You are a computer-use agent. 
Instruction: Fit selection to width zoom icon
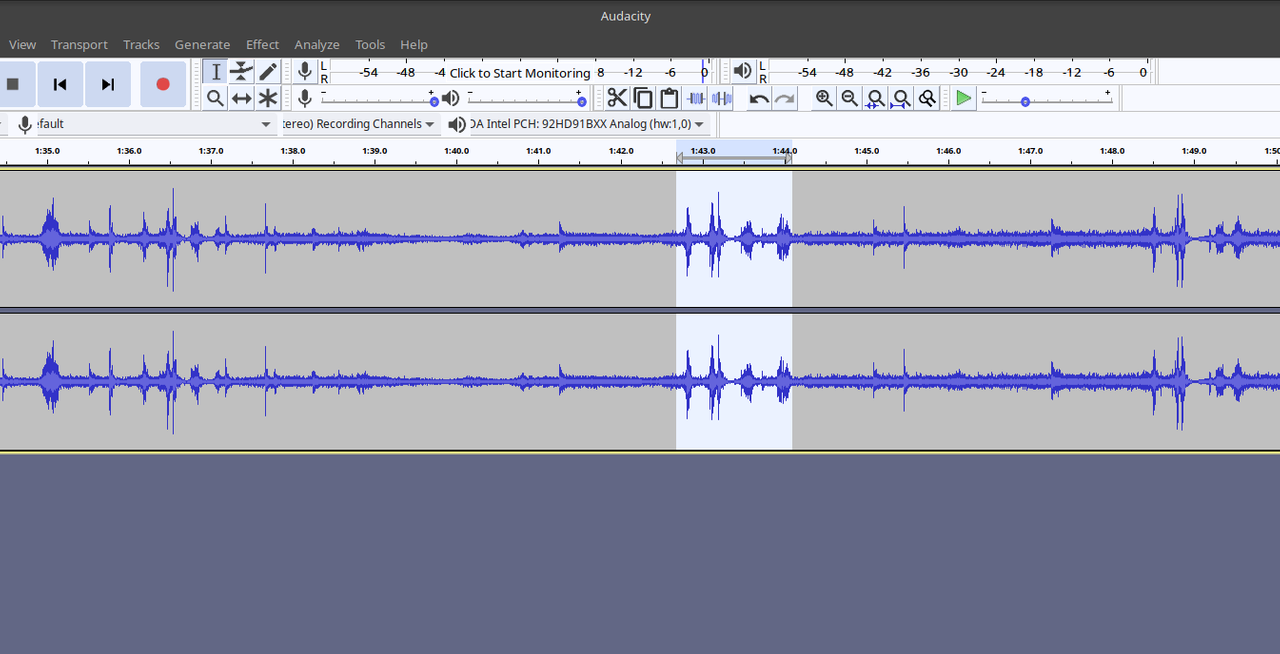[875, 98]
